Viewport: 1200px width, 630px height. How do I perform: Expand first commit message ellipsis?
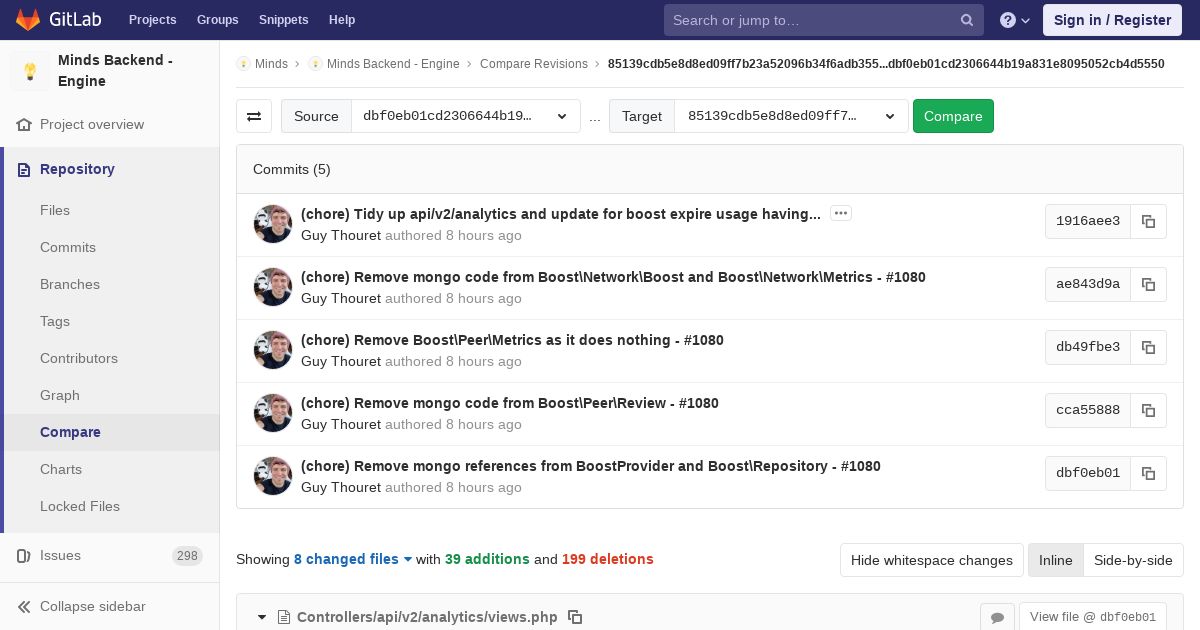point(841,213)
